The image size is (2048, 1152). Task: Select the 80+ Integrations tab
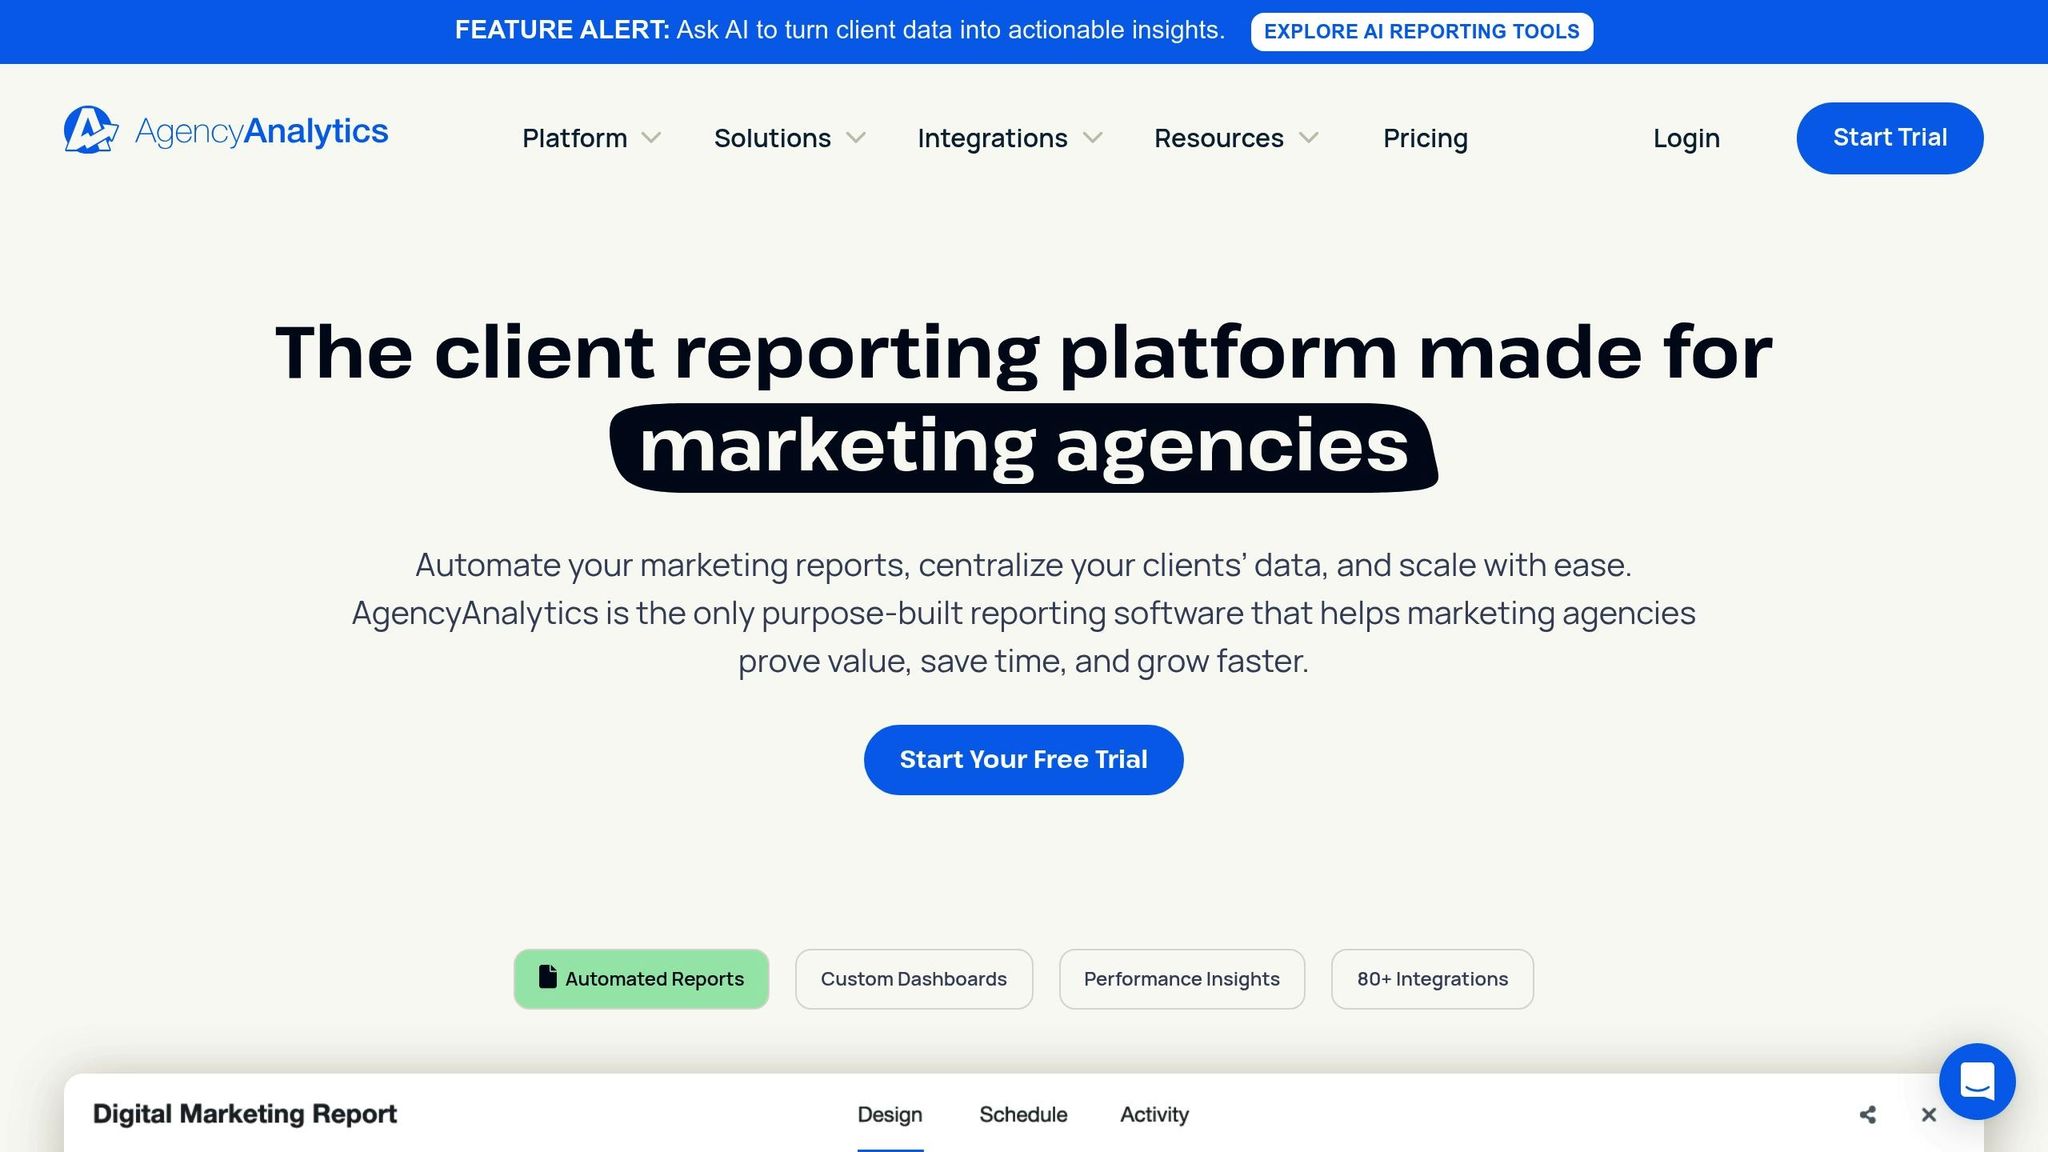1432,979
